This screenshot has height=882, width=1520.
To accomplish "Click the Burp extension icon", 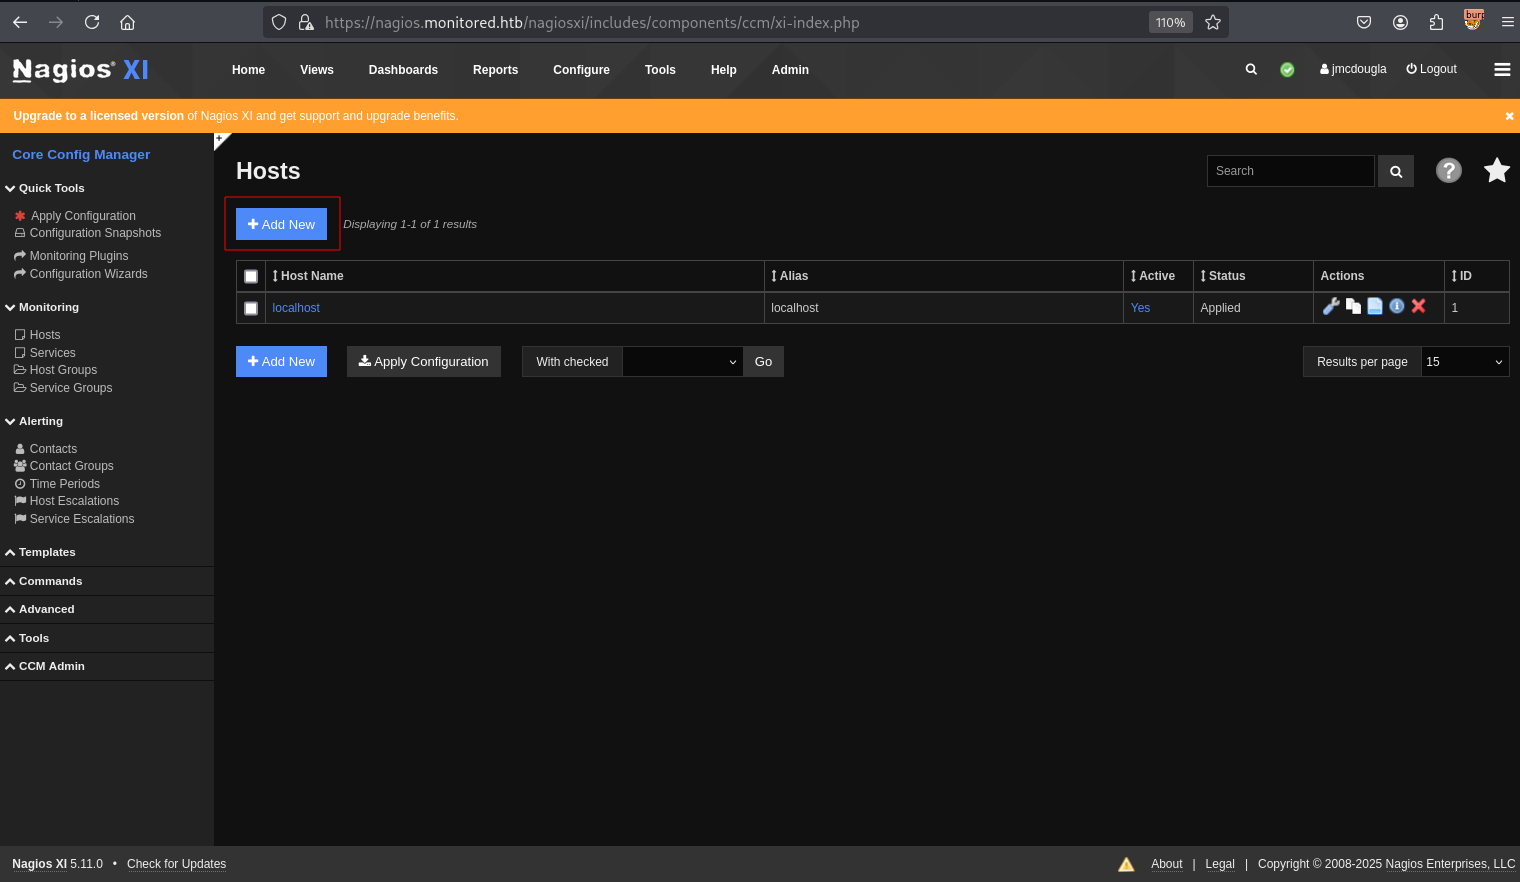I will 1473,20.
